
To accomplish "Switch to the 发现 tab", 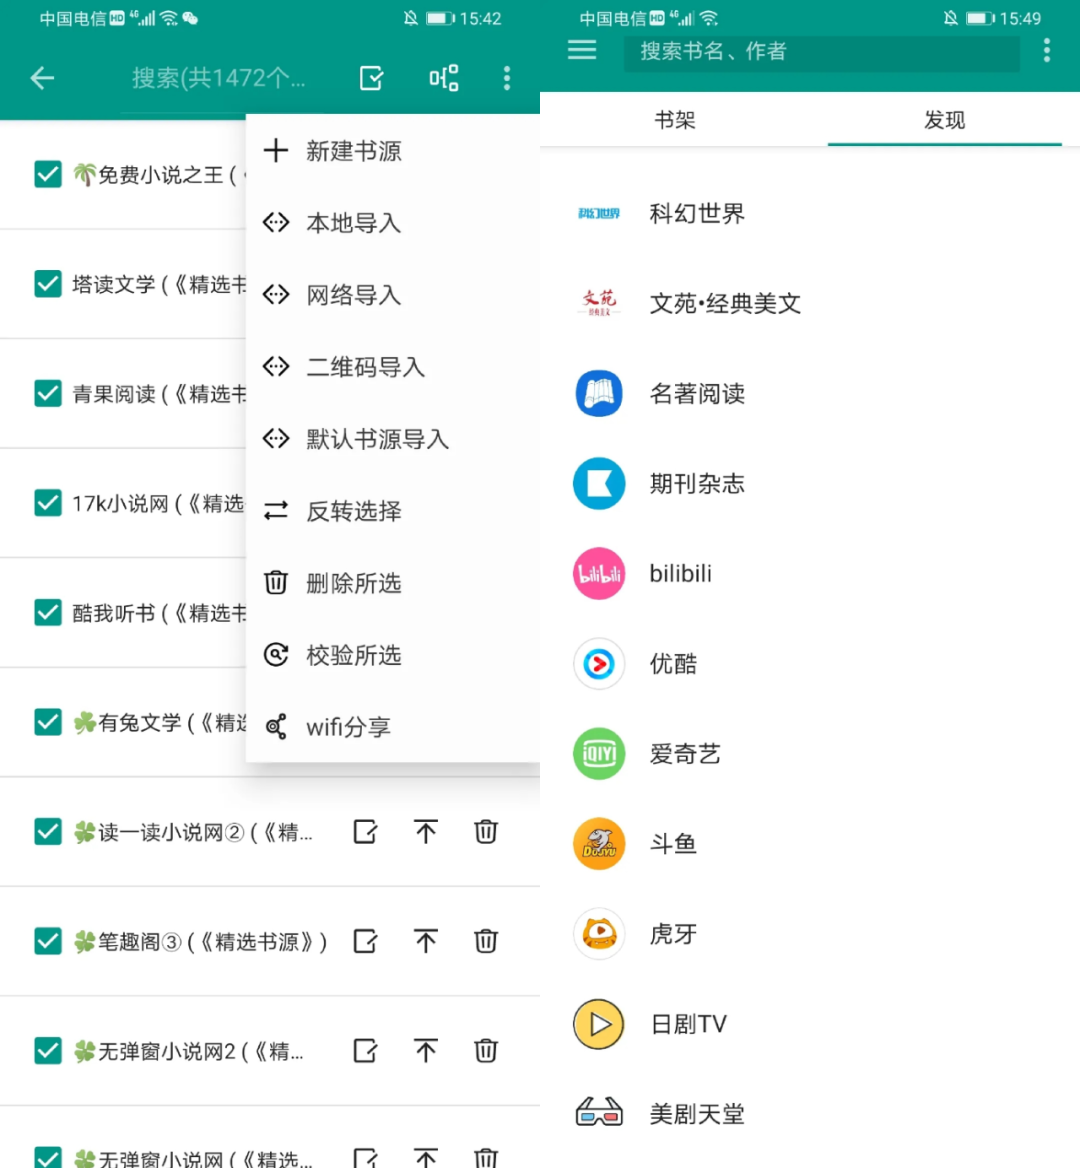I will [944, 119].
